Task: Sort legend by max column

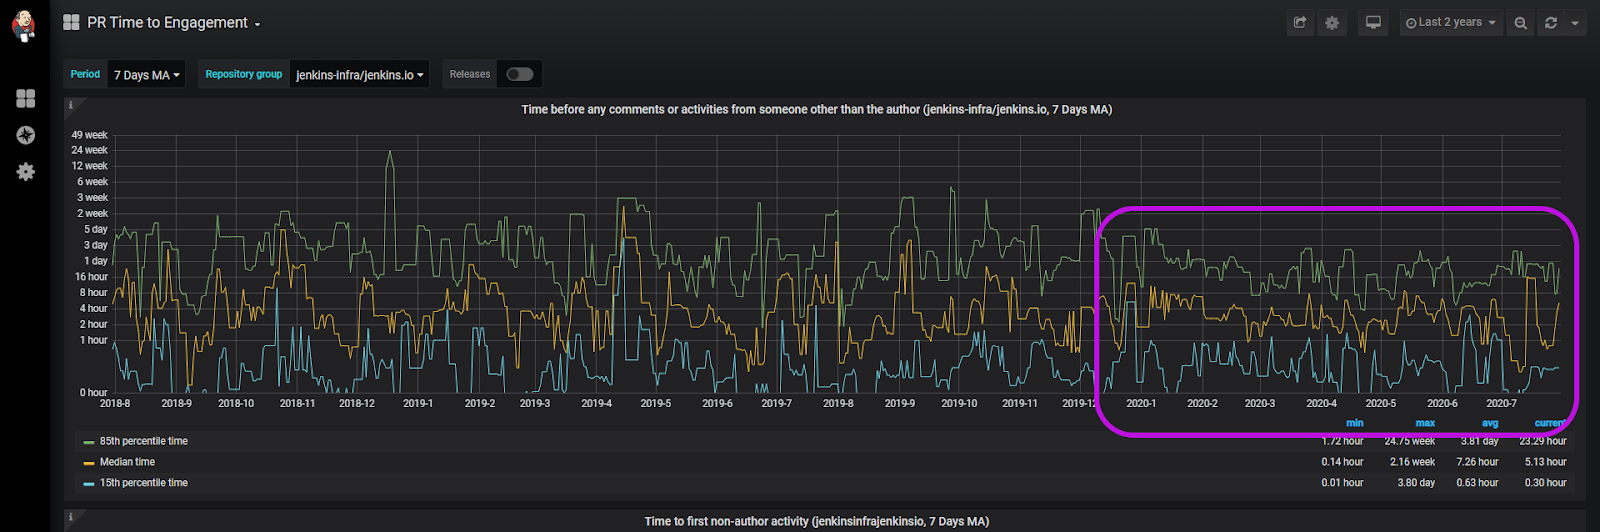Action: coord(1425,423)
